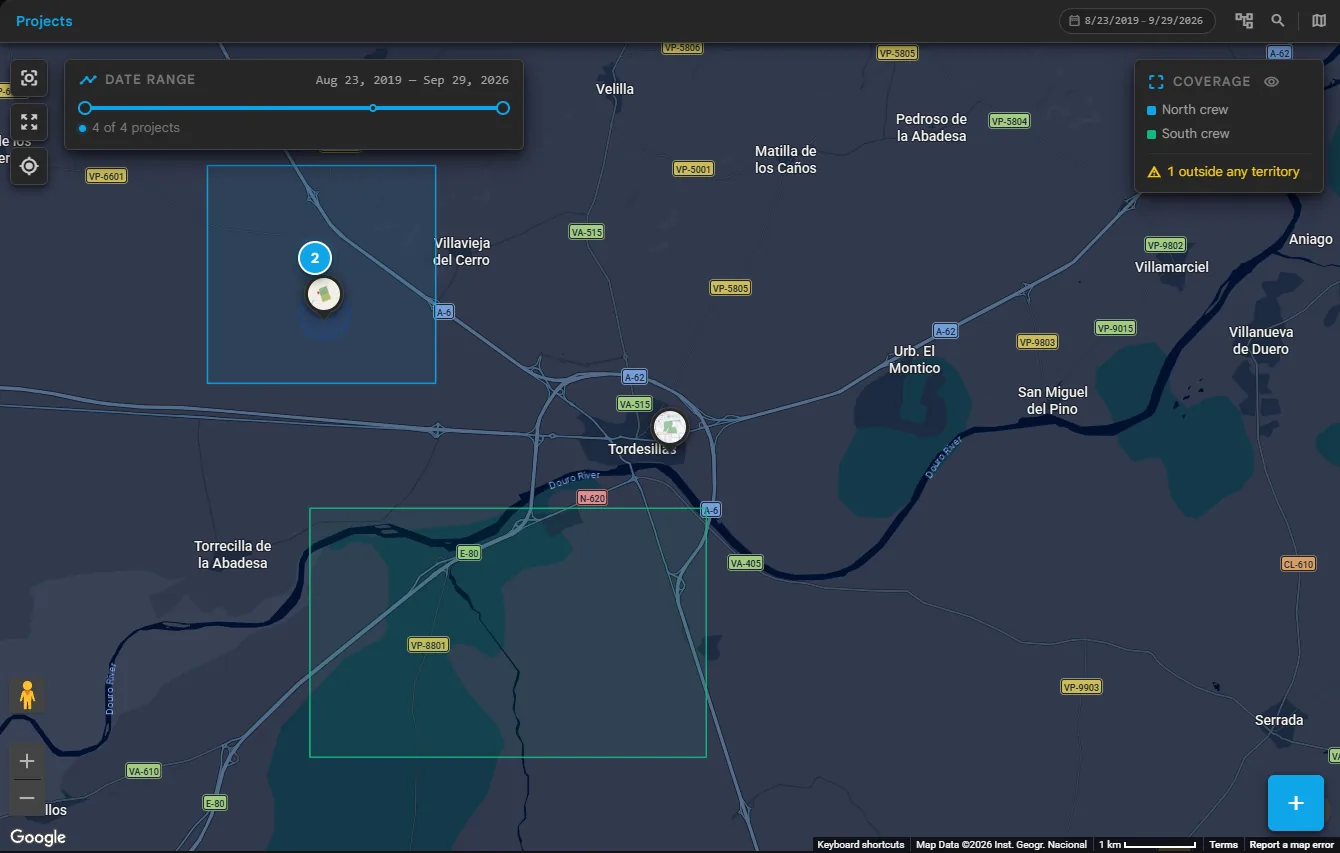
Task: Click the E-80 shield near Douro River
Action: point(469,552)
